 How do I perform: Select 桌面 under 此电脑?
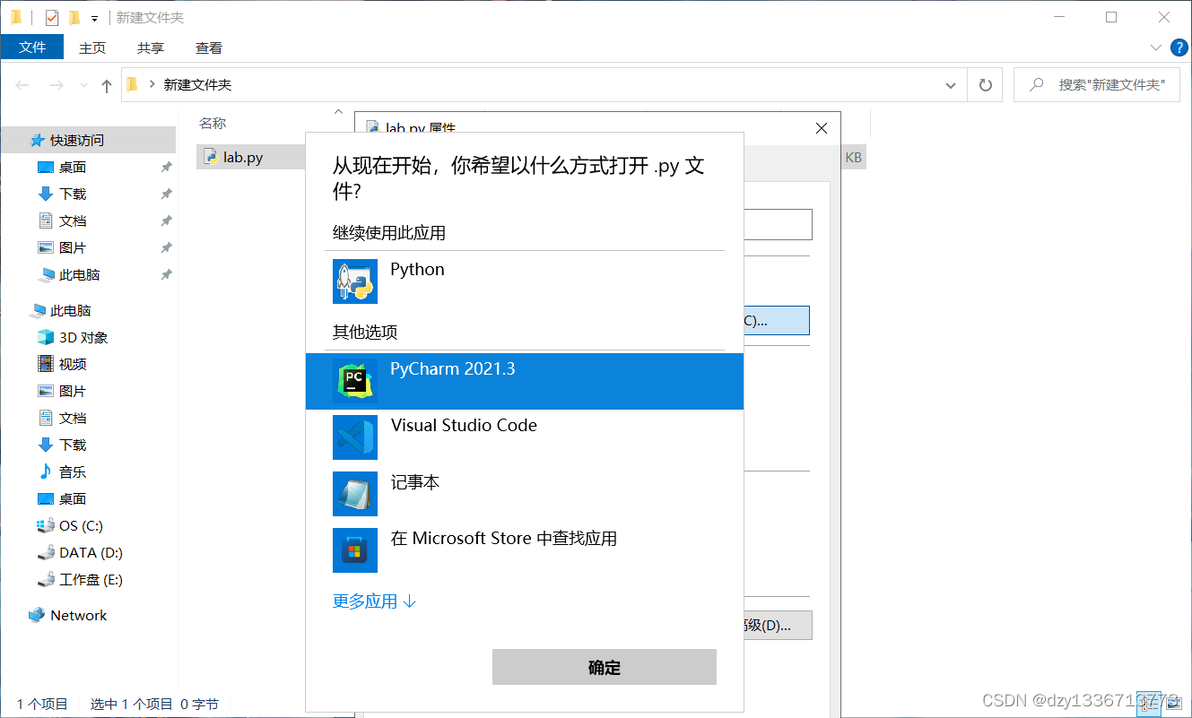tap(72, 499)
